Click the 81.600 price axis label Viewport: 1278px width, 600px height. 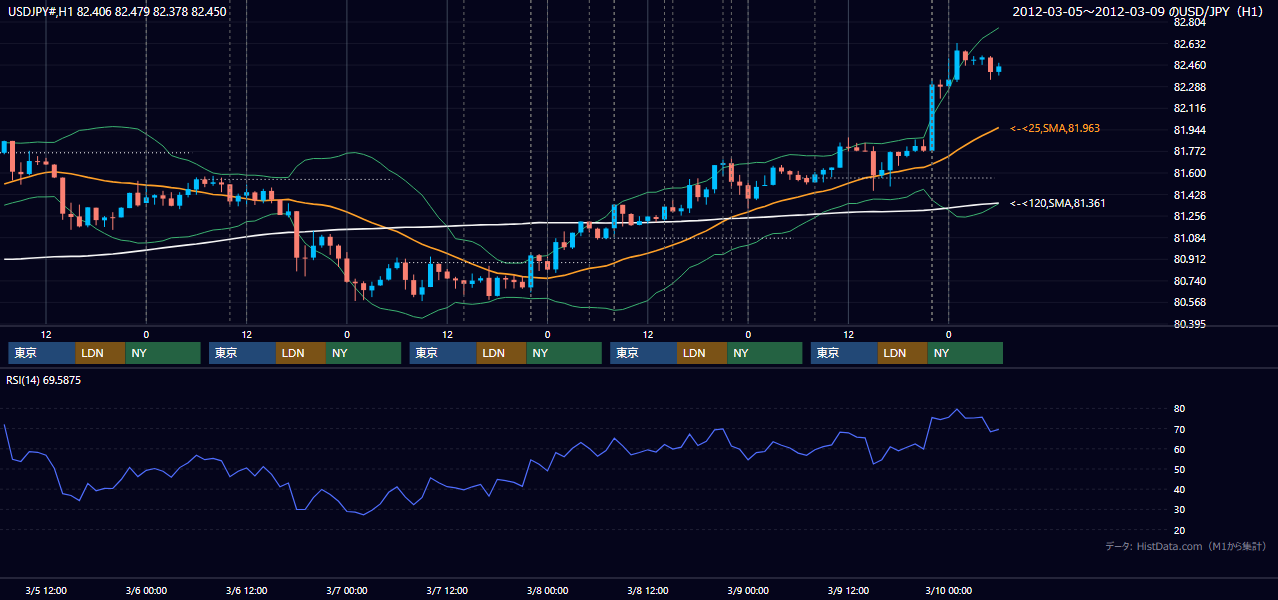click(1189, 173)
